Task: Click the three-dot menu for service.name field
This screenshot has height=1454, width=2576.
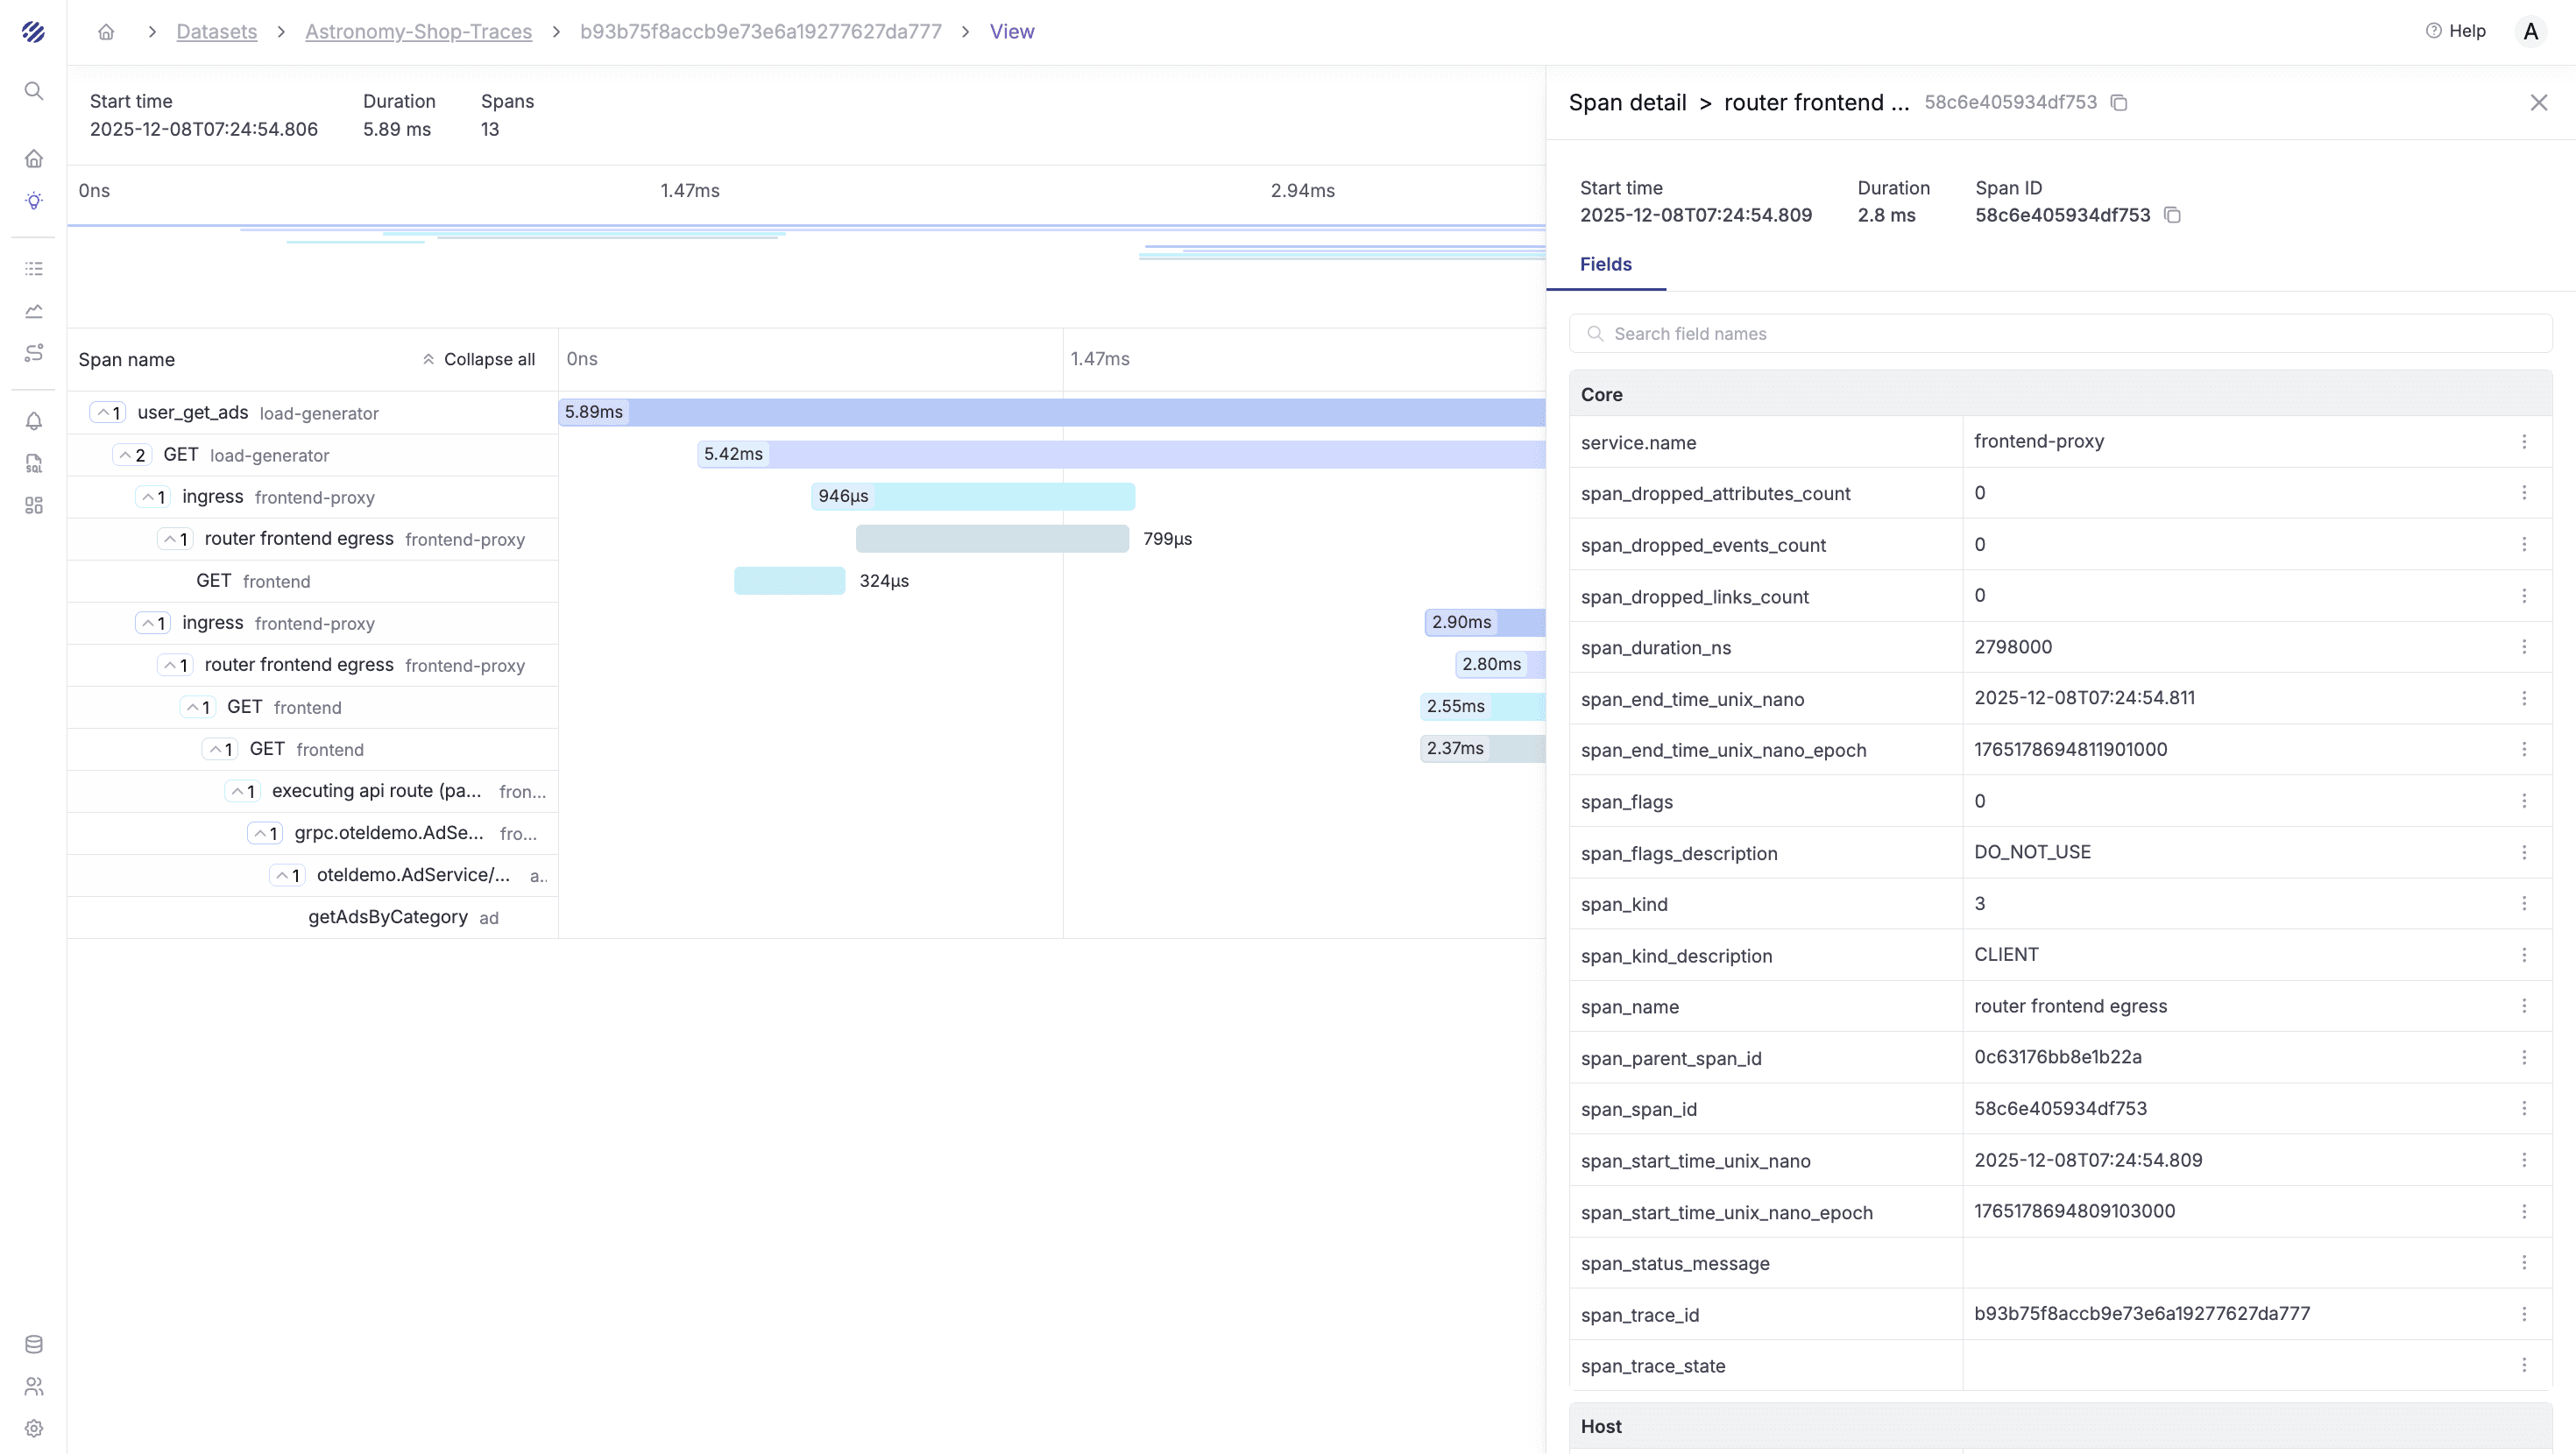Action: pyautogui.click(x=2524, y=442)
